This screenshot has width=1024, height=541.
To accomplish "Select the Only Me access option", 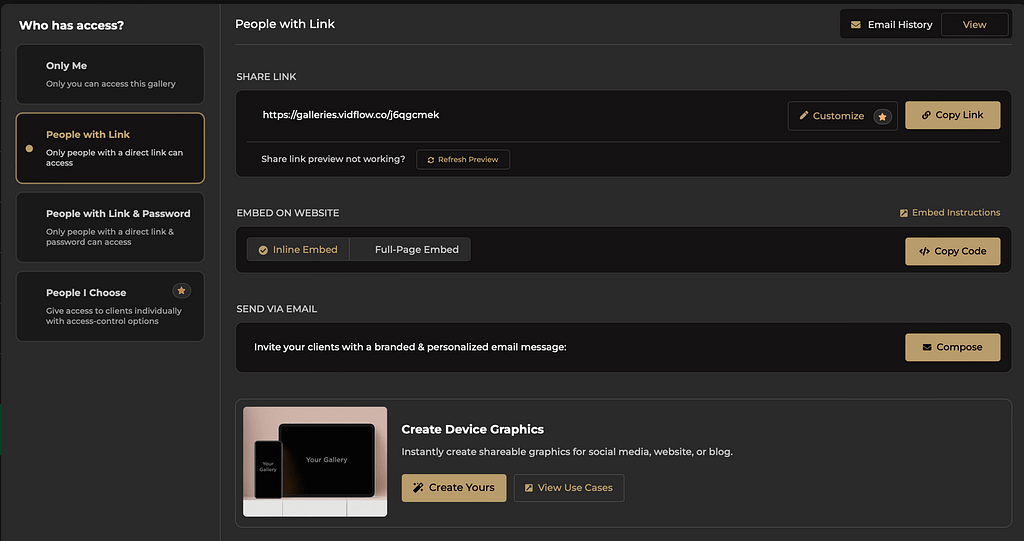I will click(x=110, y=74).
